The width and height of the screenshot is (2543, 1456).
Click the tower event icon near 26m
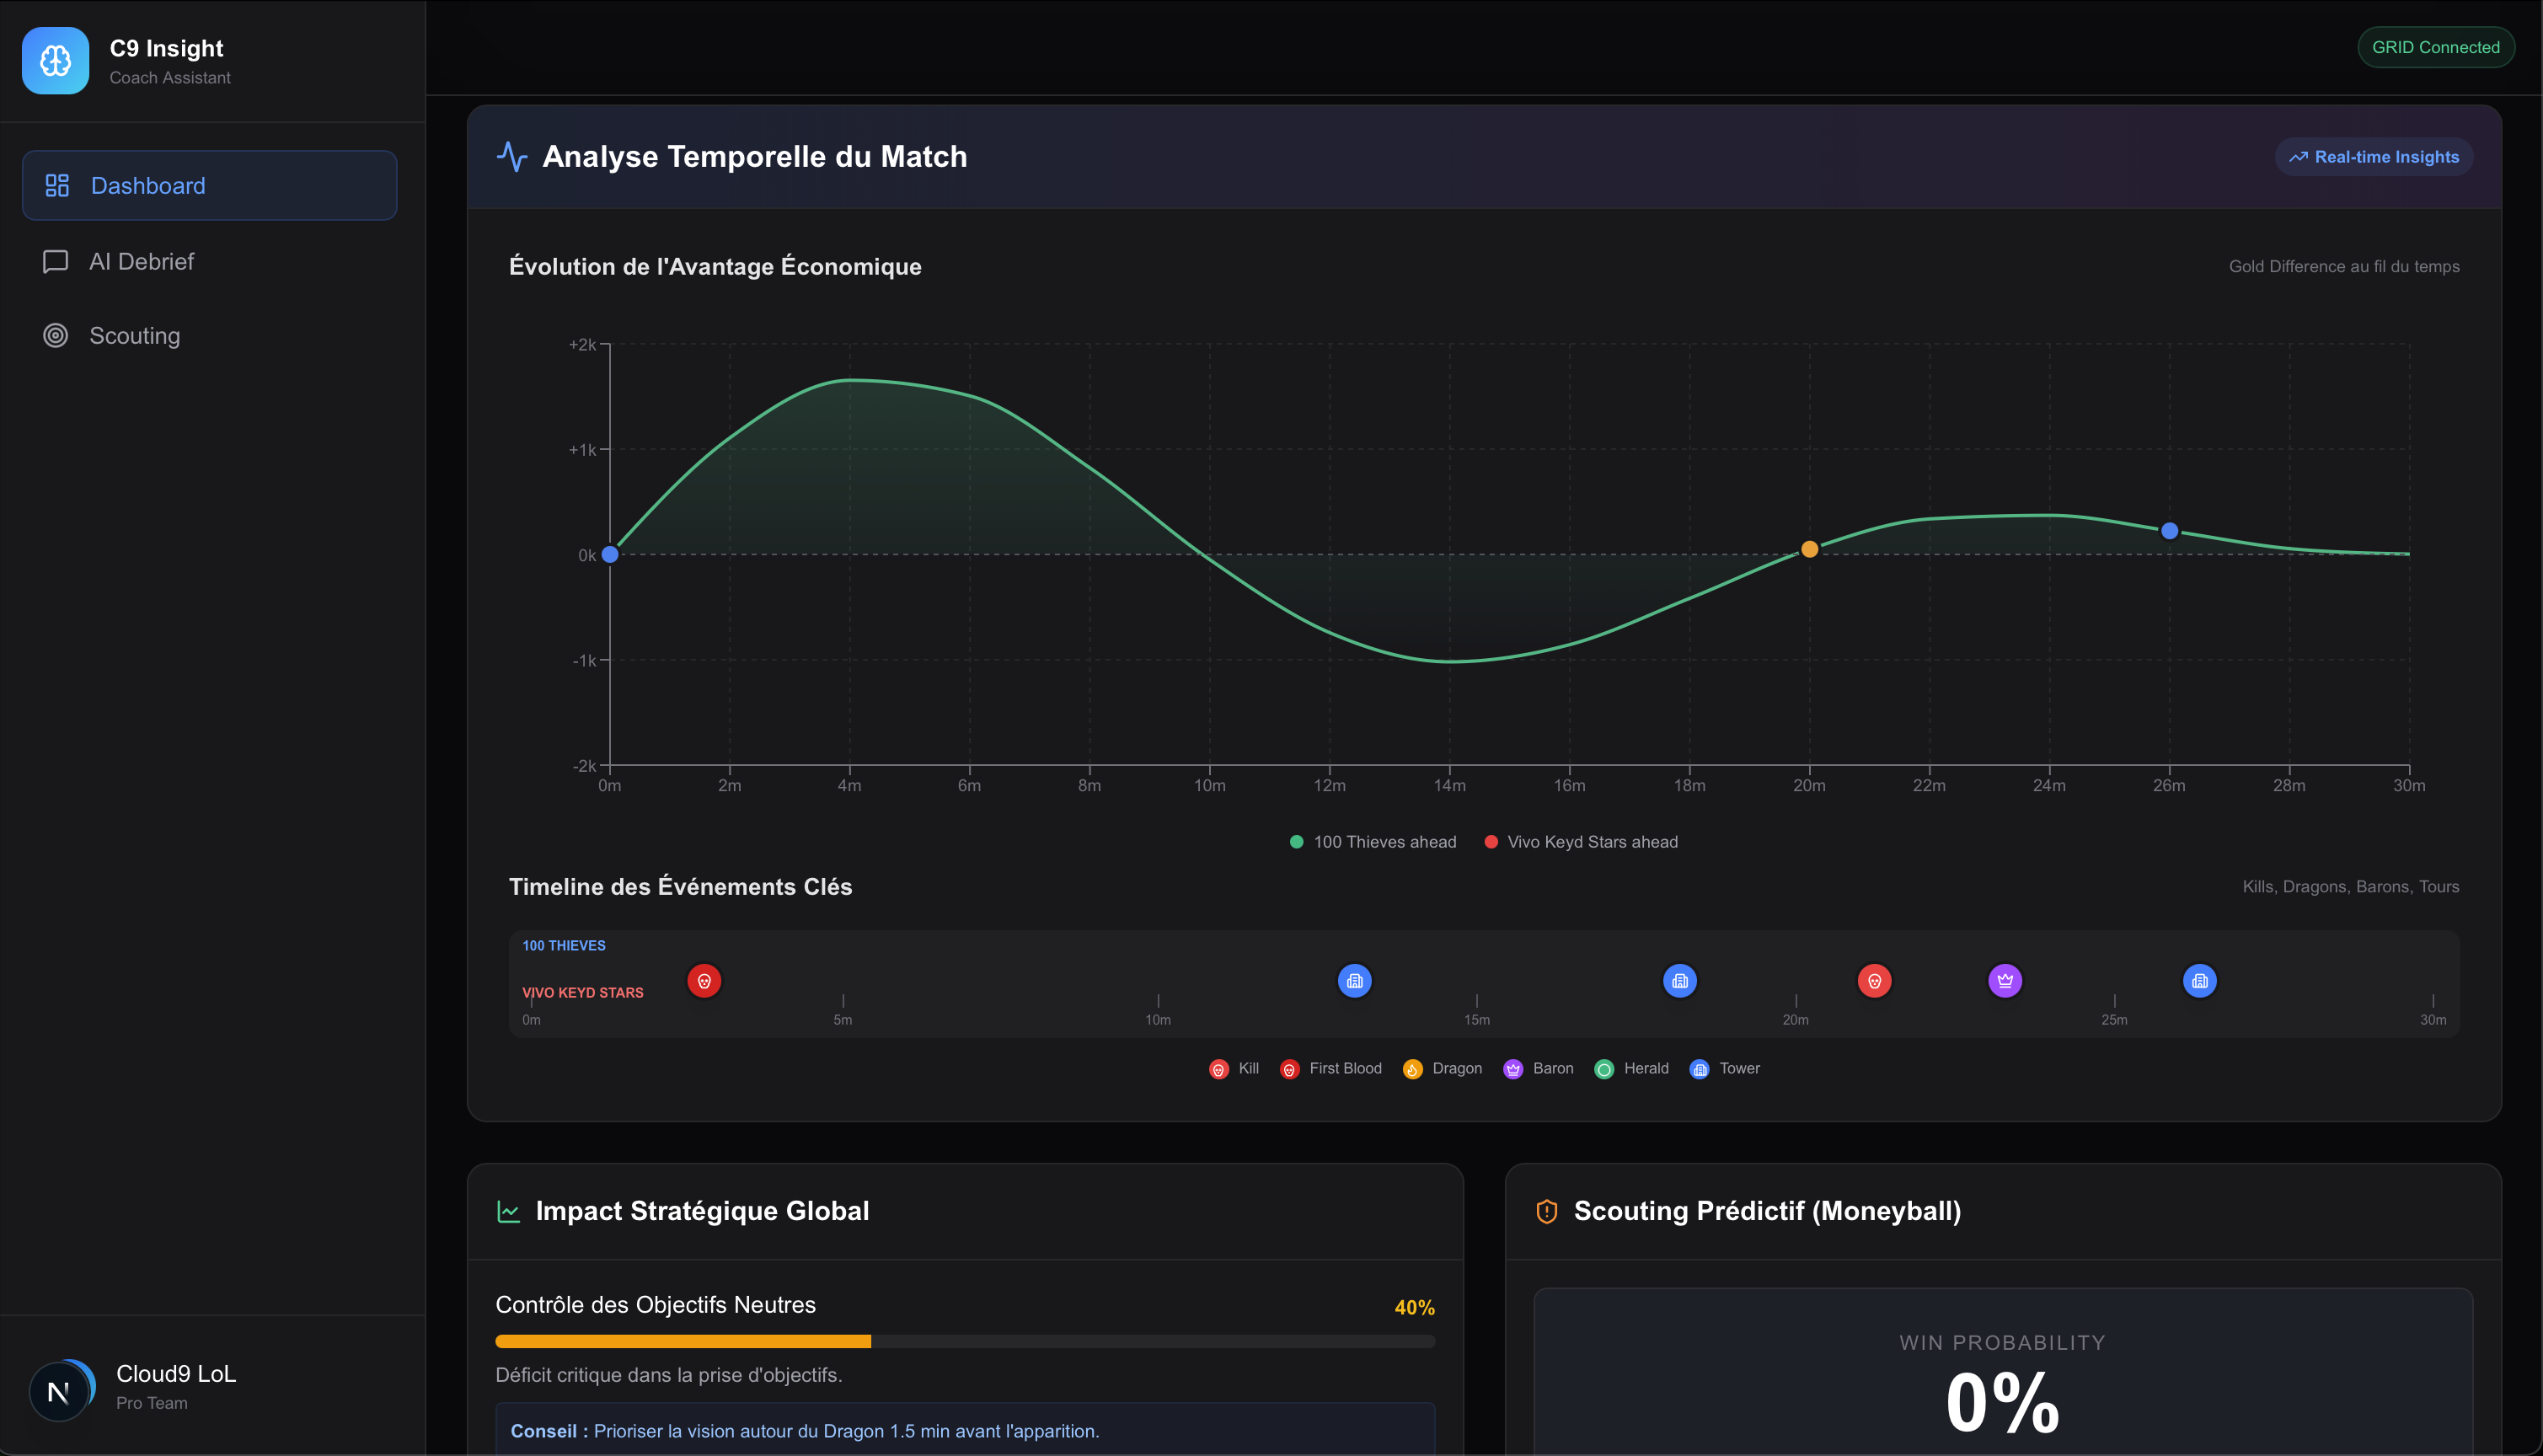[2199, 981]
